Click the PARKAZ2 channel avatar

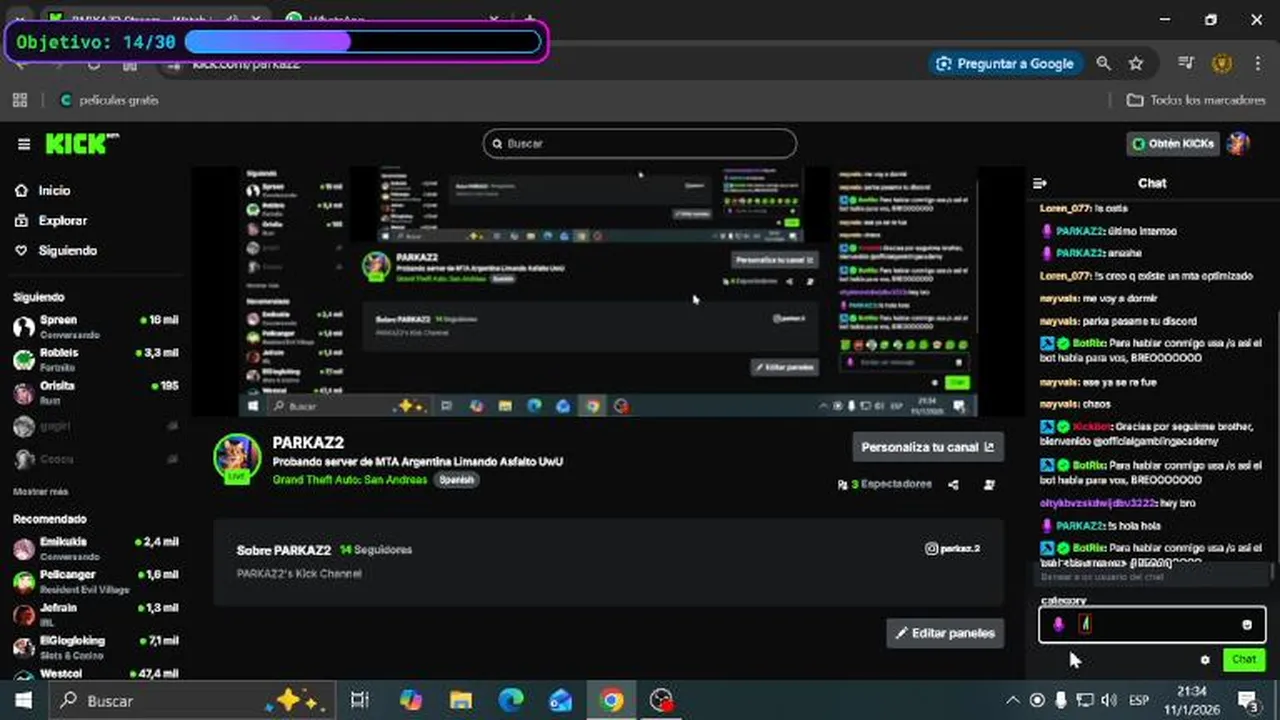coord(238,459)
